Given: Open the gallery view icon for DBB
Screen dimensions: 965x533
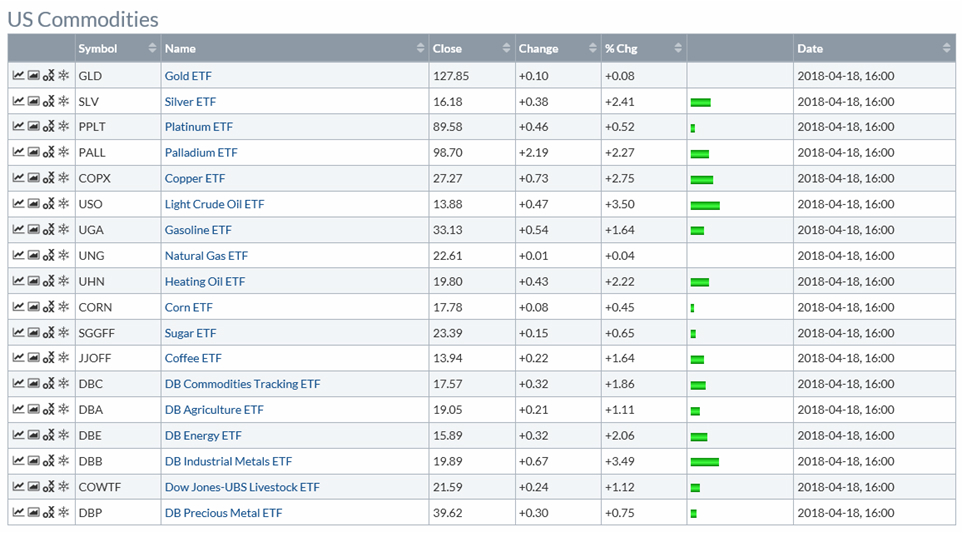Looking at the screenshot, I should pos(33,462).
